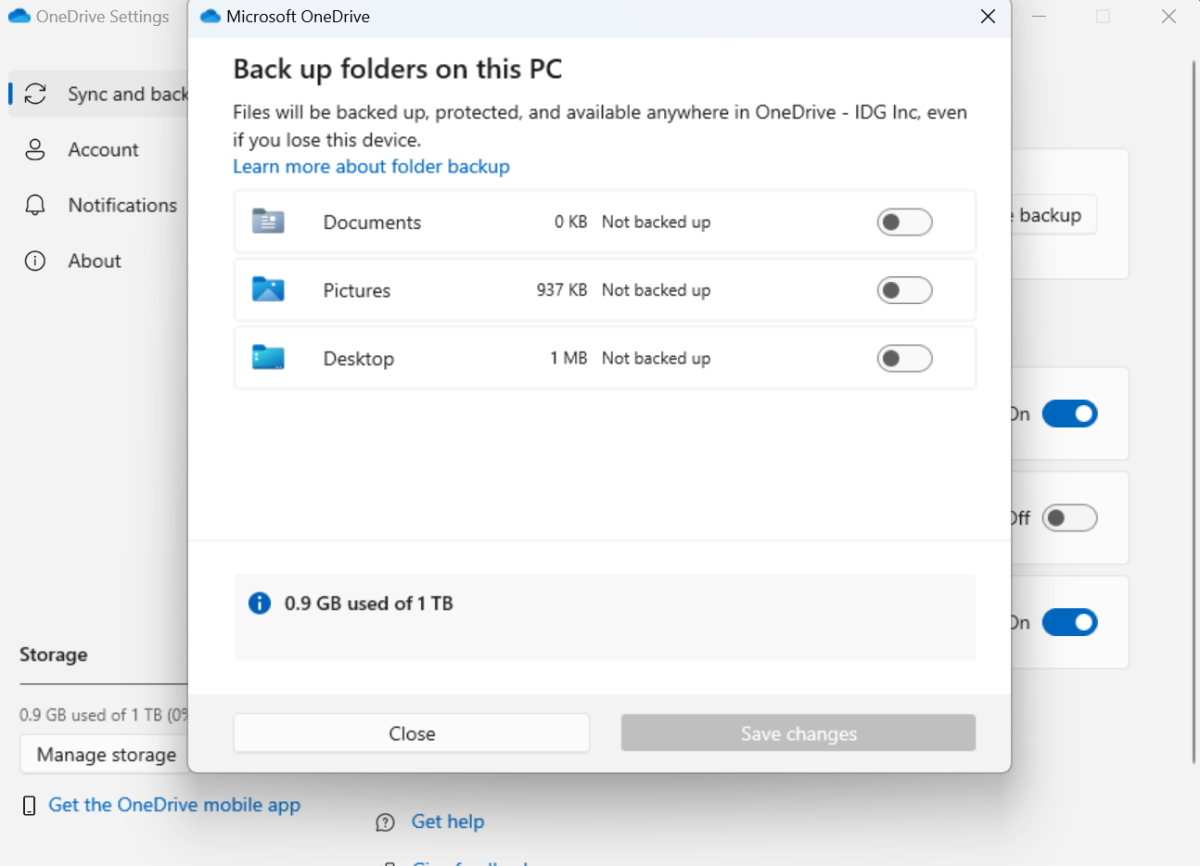Open Learn more about folder backup
Screen dimensions: 1200x866
(371, 166)
